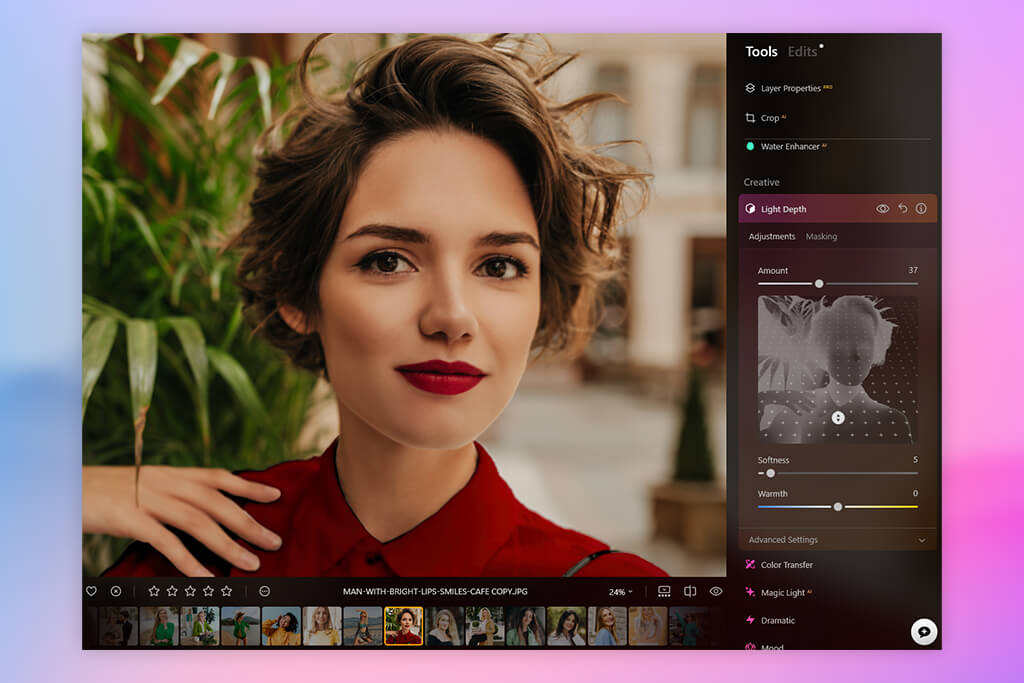The width and height of the screenshot is (1024, 683).
Task: Click the Crop tool icon
Action: click(750, 118)
